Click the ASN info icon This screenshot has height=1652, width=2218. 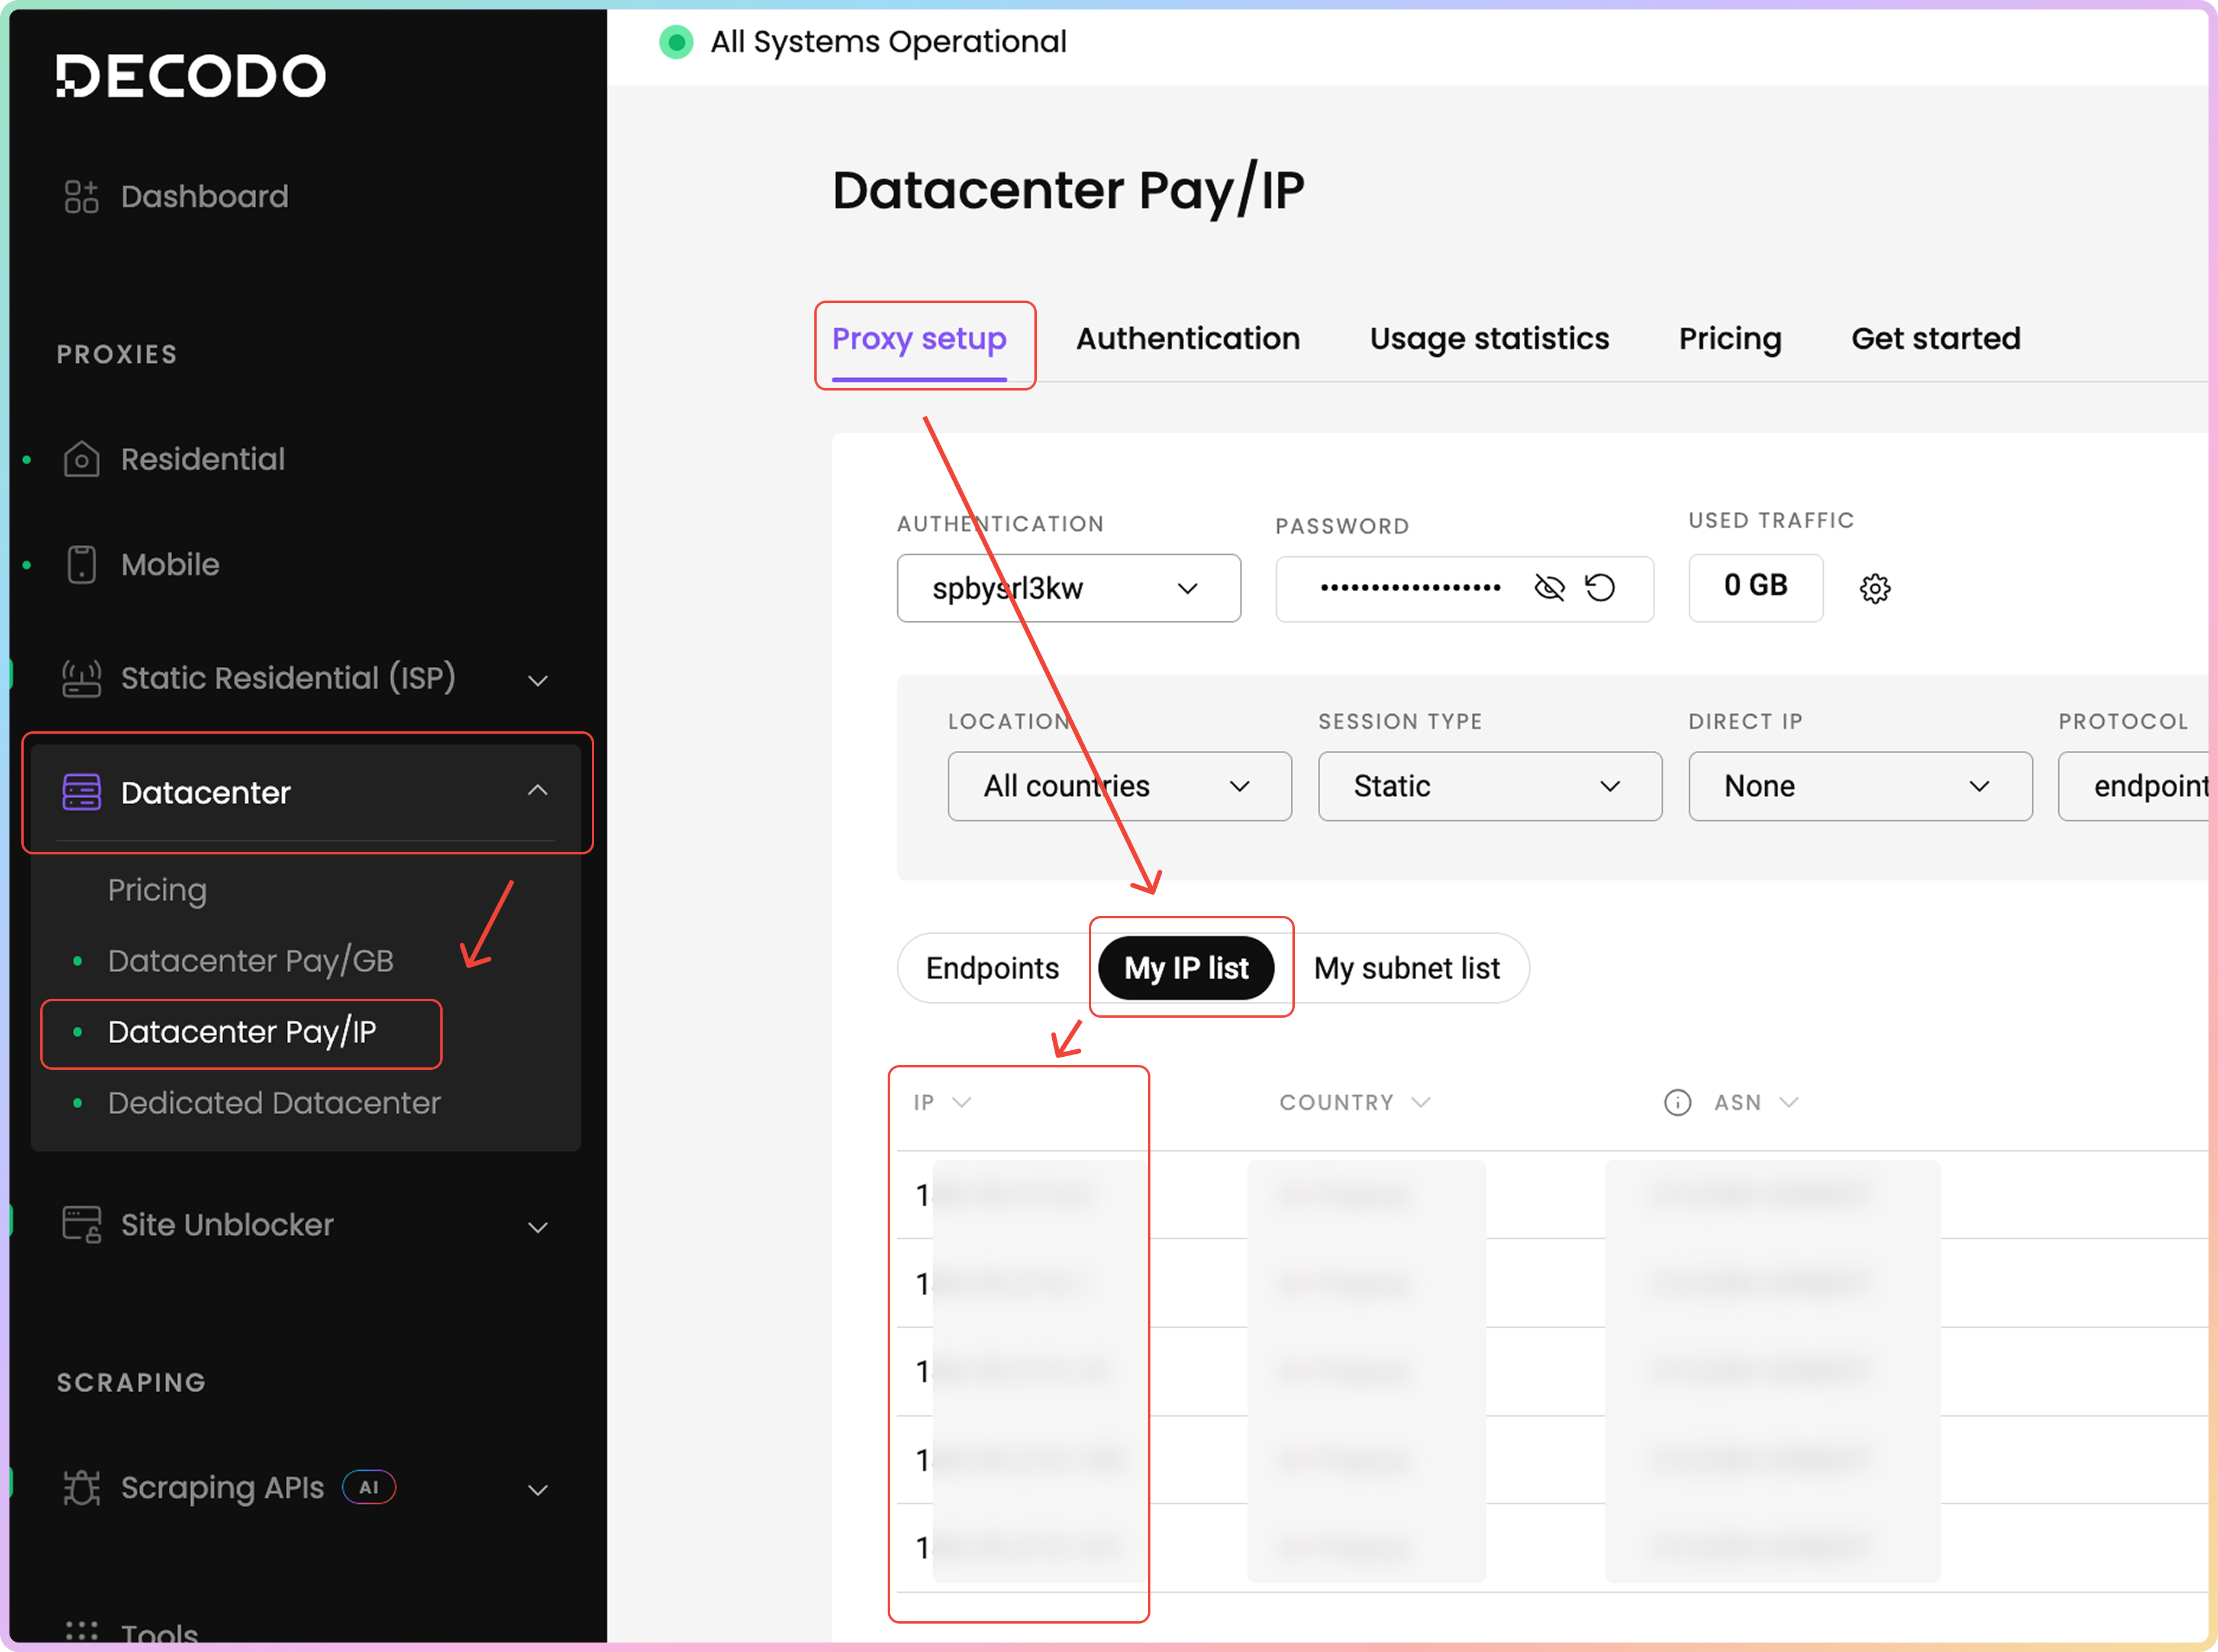(1677, 1102)
